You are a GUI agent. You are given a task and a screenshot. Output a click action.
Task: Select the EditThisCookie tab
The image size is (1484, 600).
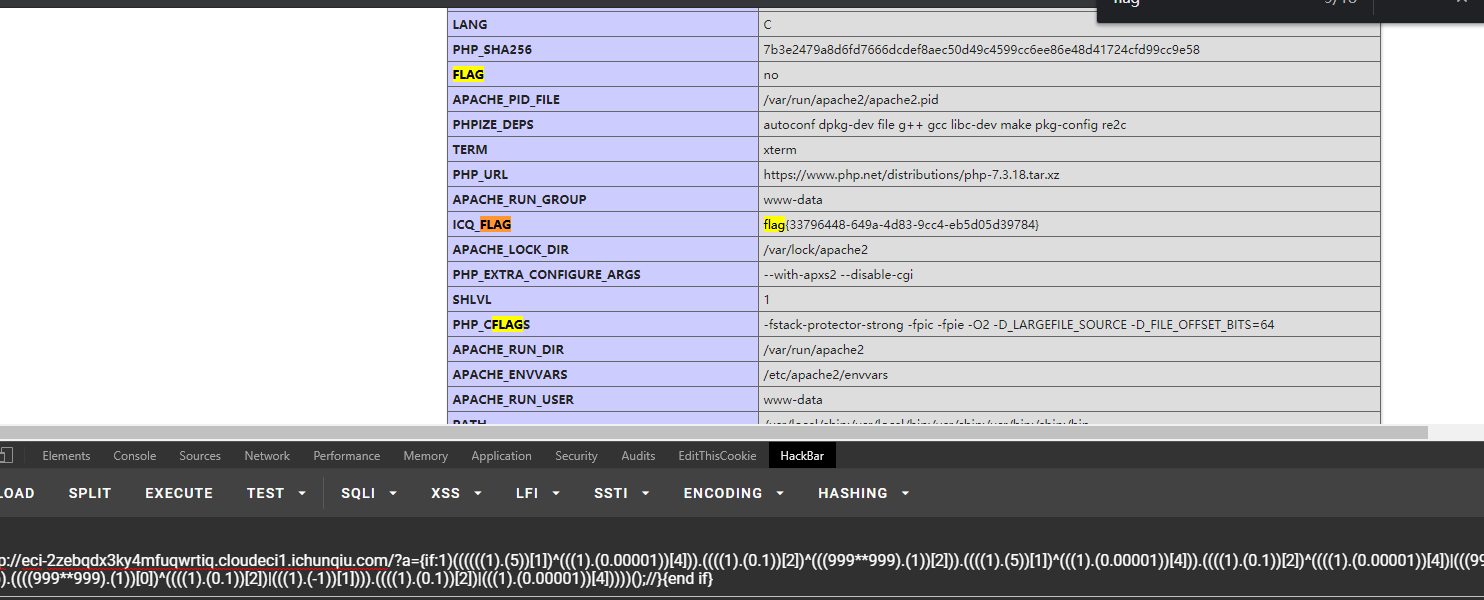[x=717, y=456]
